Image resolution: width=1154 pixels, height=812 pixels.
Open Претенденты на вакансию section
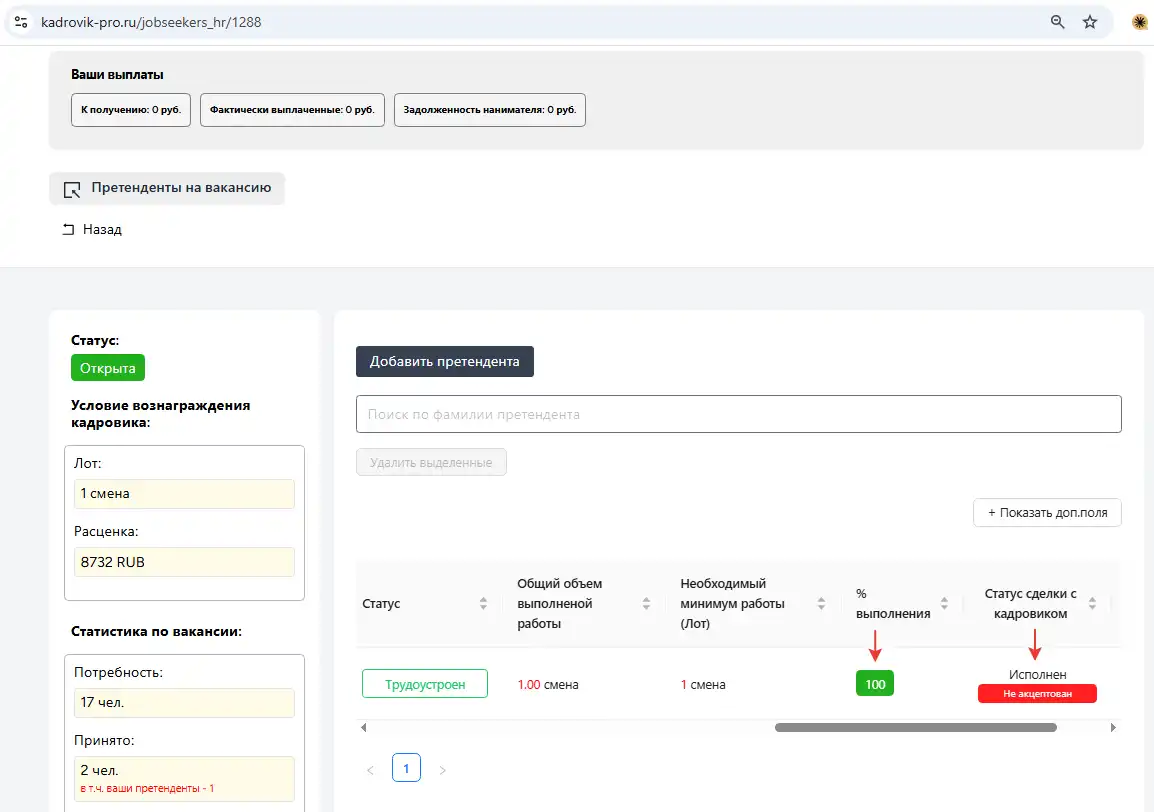(167, 188)
